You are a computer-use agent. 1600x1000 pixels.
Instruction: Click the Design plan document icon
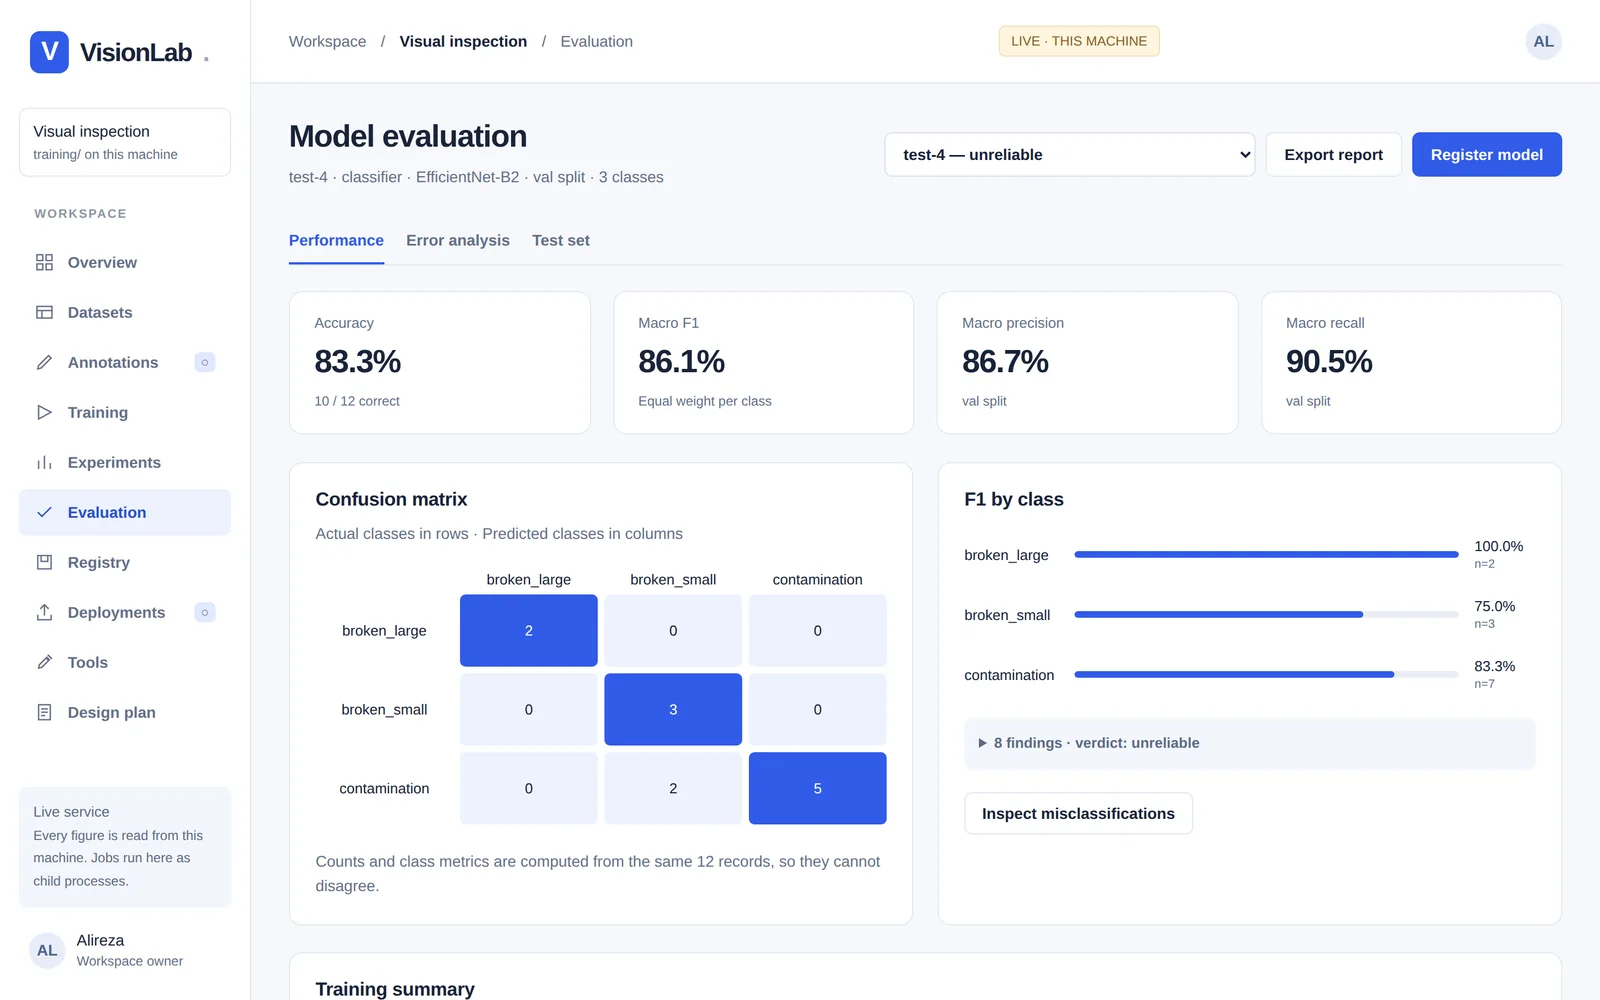click(44, 712)
